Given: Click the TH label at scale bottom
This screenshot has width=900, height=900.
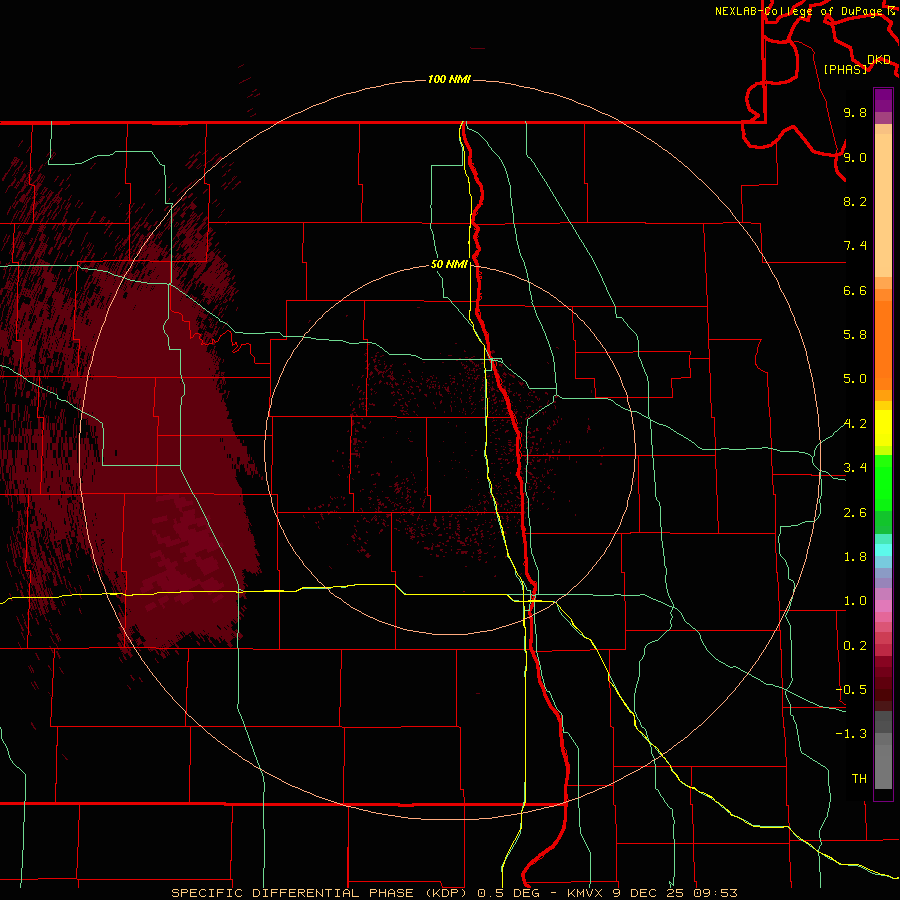Looking at the screenshot, I should [x=859, y=779].
